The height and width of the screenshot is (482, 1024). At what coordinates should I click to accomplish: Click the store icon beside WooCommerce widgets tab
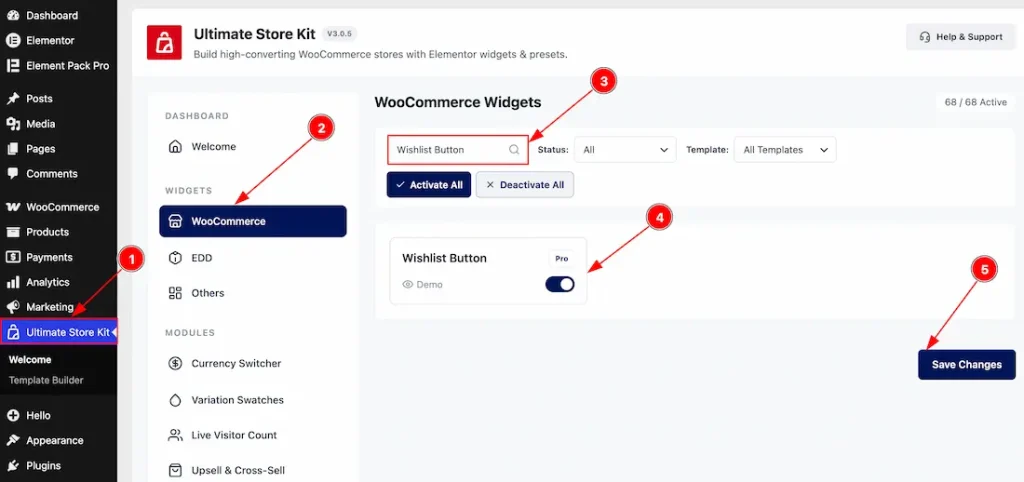tap(175, 221)
